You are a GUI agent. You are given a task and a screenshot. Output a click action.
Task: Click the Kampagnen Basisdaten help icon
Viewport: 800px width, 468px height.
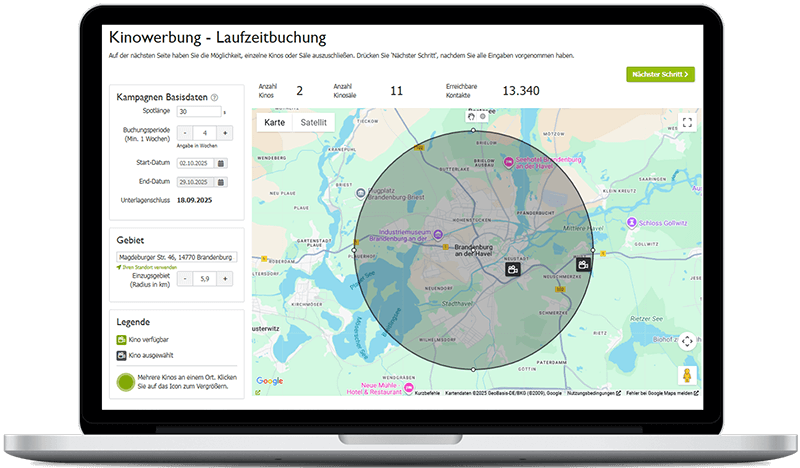click(214, 96)
